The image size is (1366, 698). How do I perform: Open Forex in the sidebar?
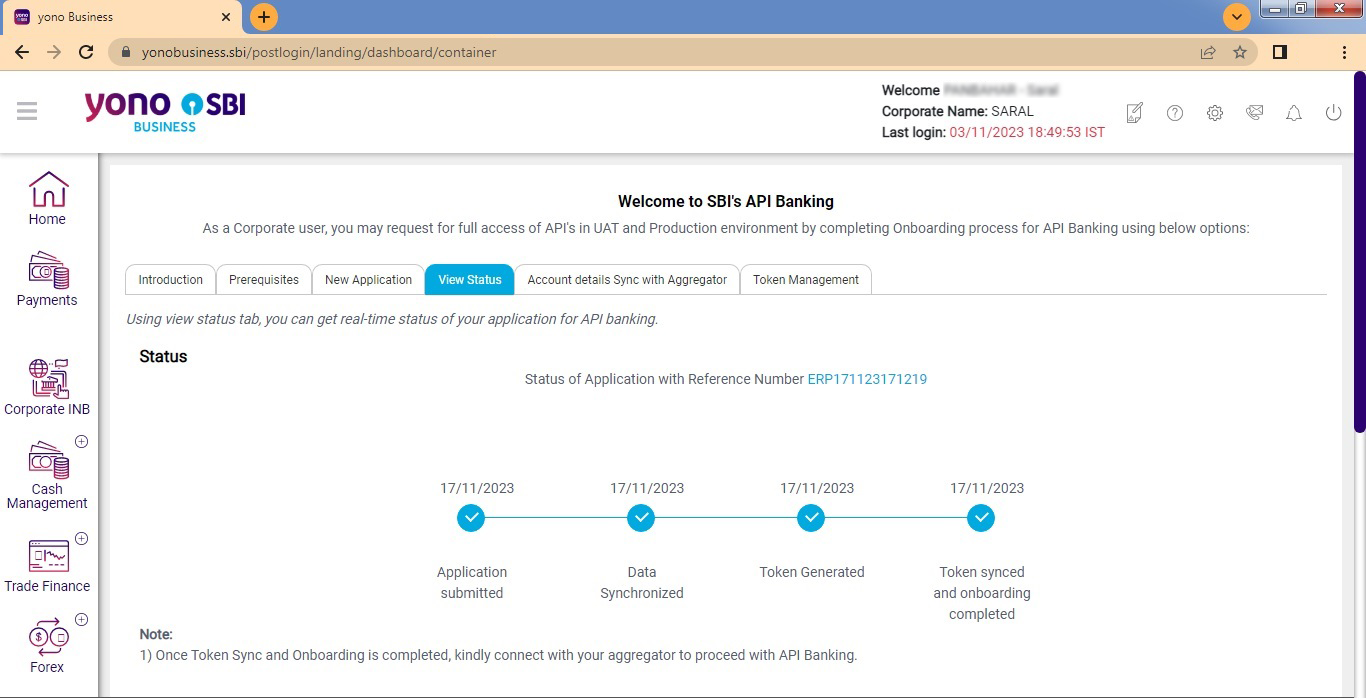(x=47, y=646)
